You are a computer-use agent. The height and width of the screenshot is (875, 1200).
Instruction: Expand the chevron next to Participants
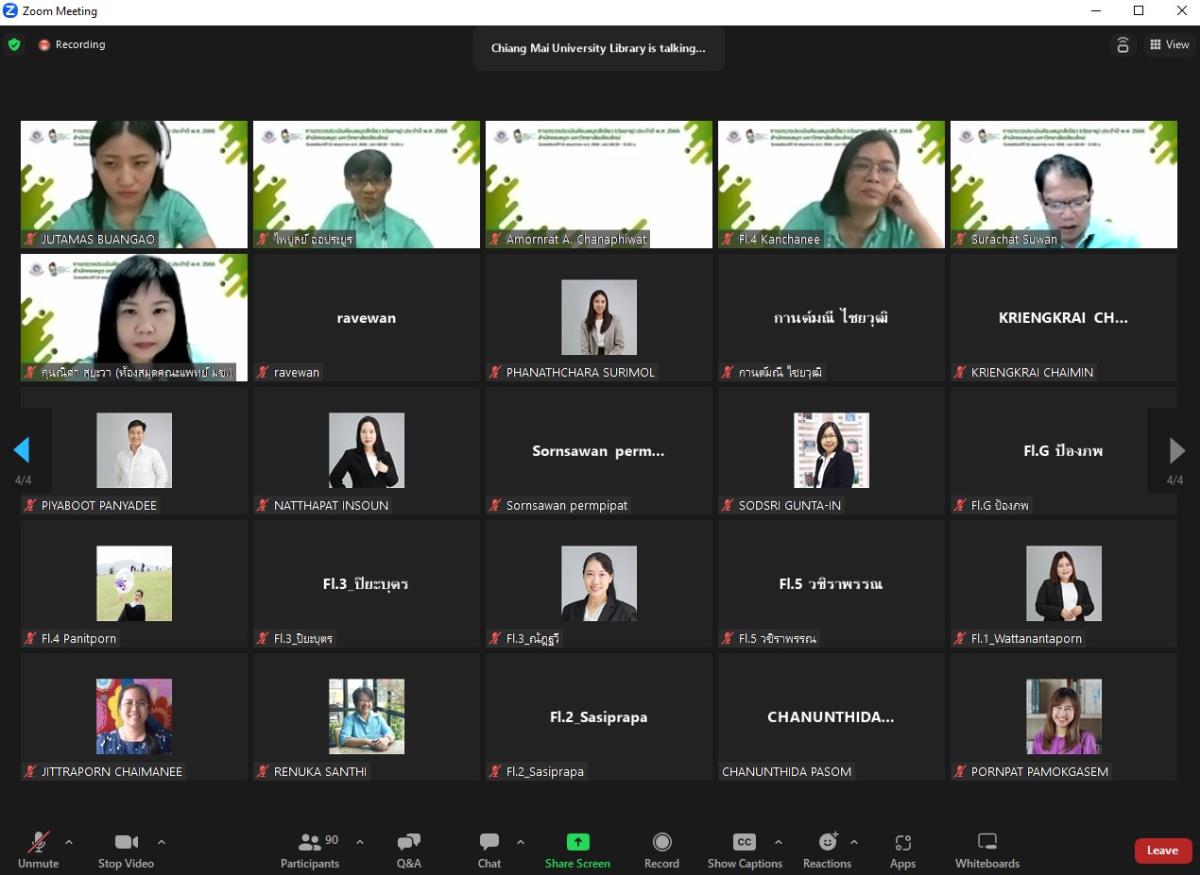pyautogui.click(x=360, y=842)
